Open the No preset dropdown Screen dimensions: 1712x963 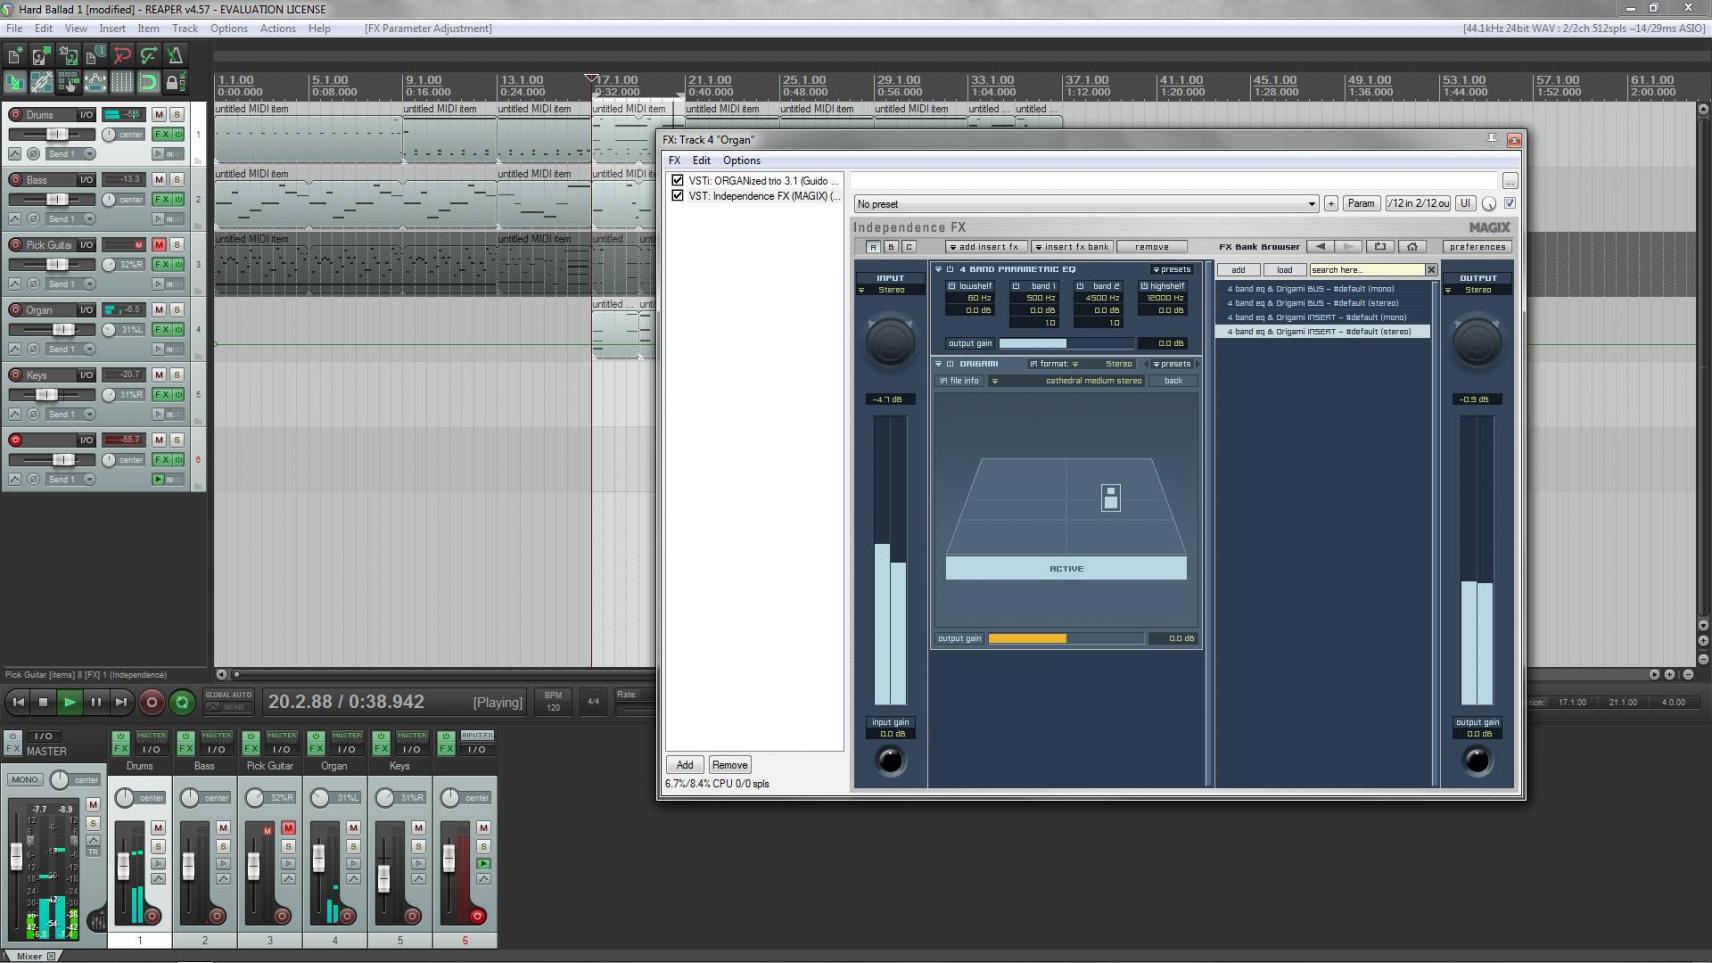pyautogui.click(x=1086, y=204)
